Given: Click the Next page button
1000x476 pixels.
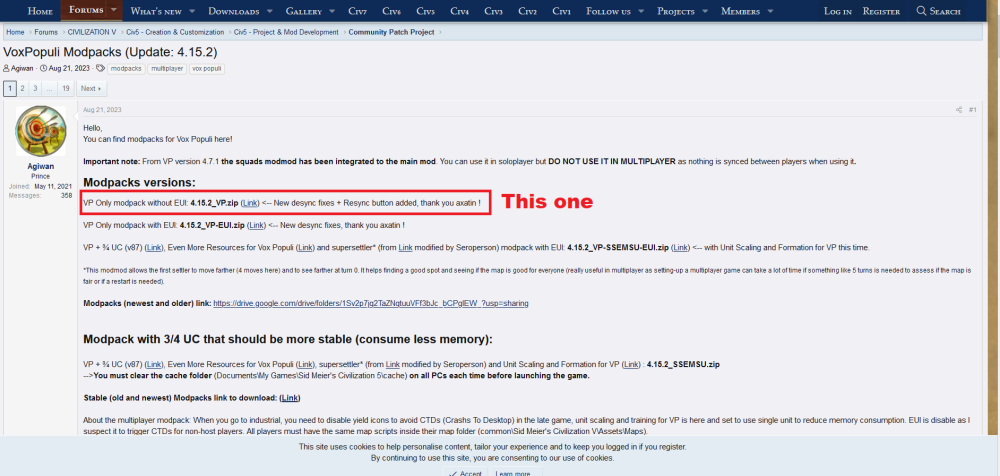Looking at the screenshot, I should coord(91,89).
